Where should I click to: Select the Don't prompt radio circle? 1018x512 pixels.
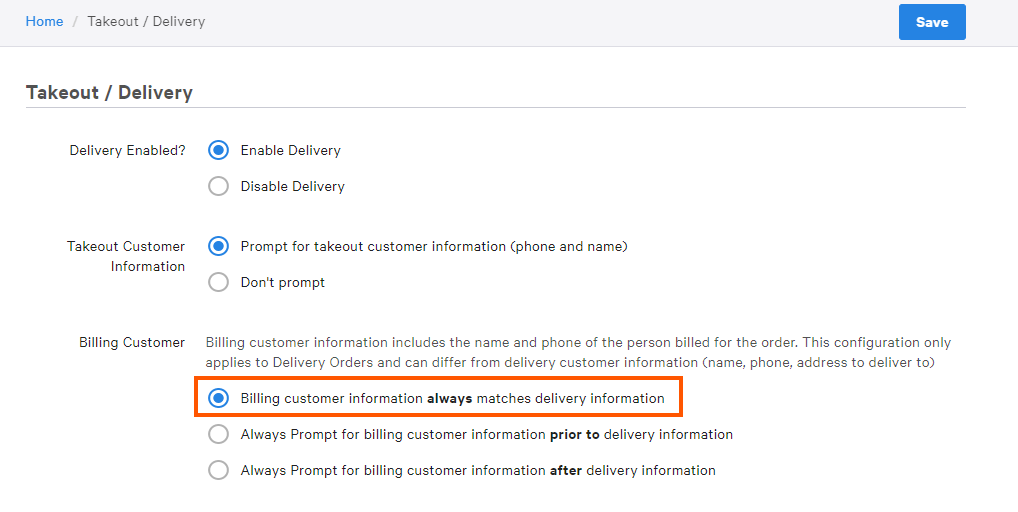tap(218, 282)
